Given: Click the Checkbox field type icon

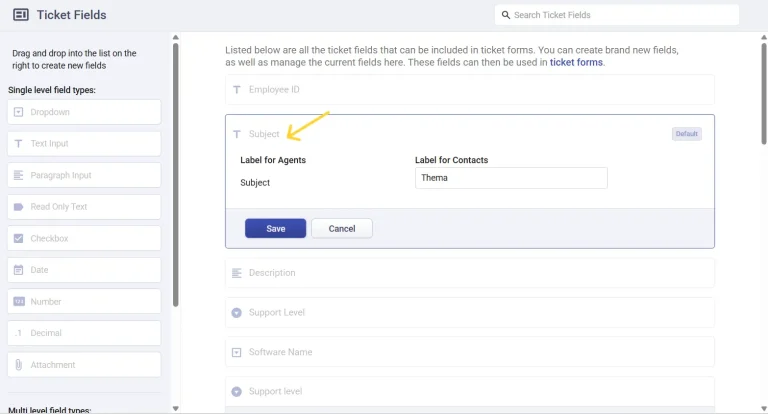Looking at the screenshot, I should [x=19, y=239].
